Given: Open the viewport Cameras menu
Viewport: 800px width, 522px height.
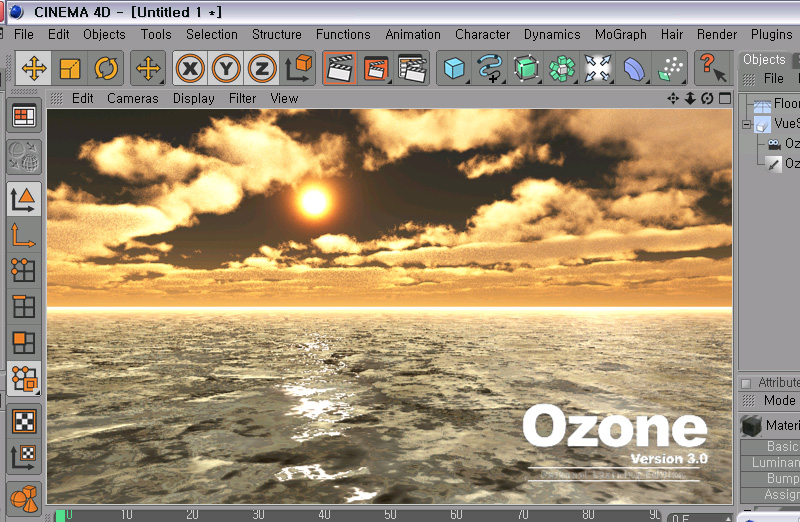Looking at the screenshot, I should [x=133, y=98].
